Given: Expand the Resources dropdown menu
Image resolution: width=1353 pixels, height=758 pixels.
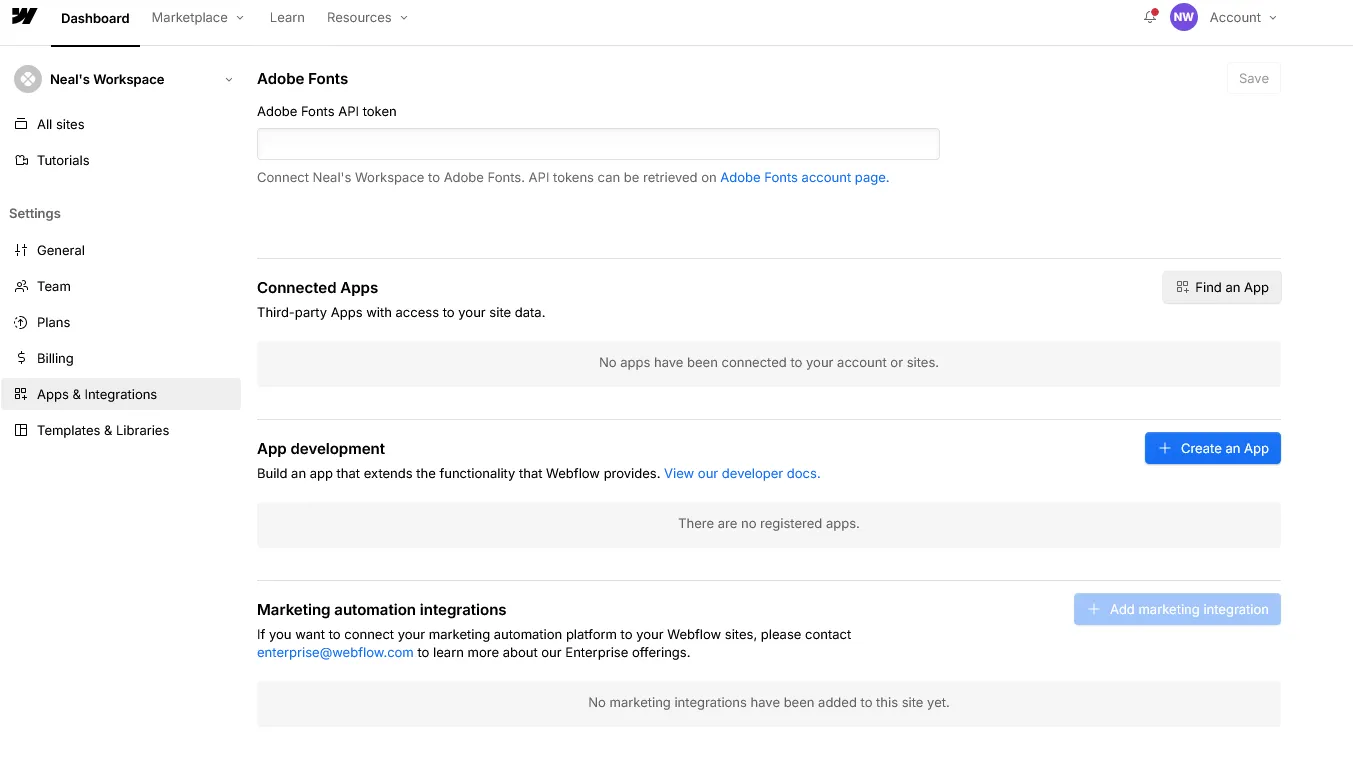Looking at the screenshot, I should [368, 17].
